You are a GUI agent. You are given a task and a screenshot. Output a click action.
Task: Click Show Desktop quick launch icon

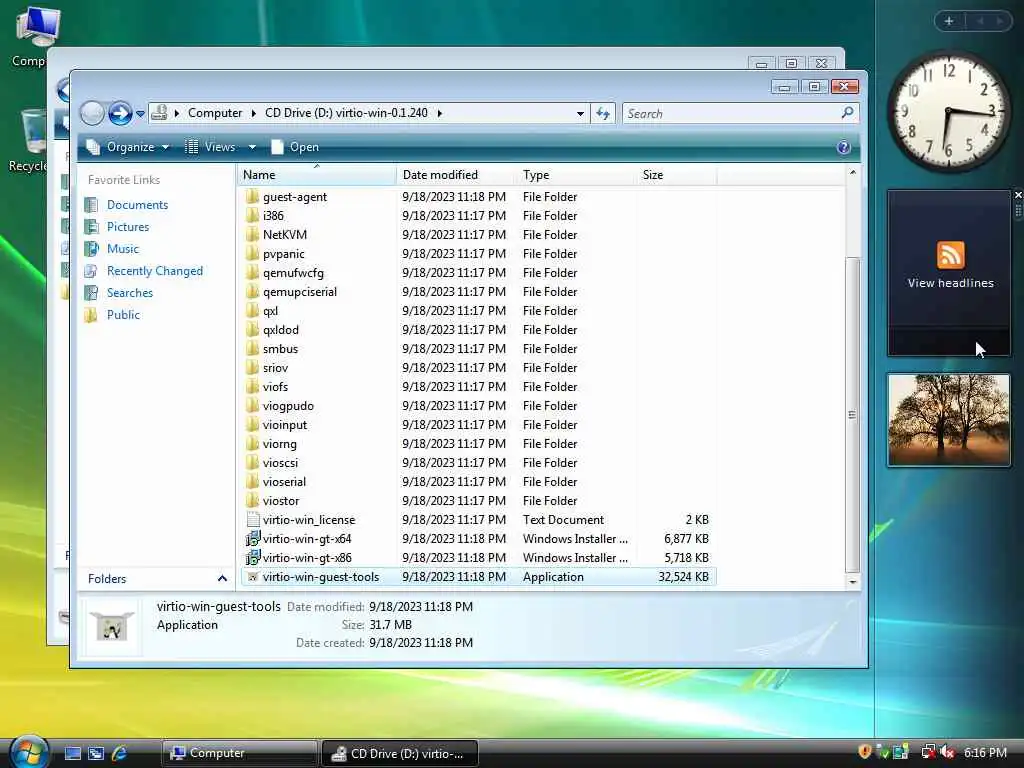click(x=72, y=754)
